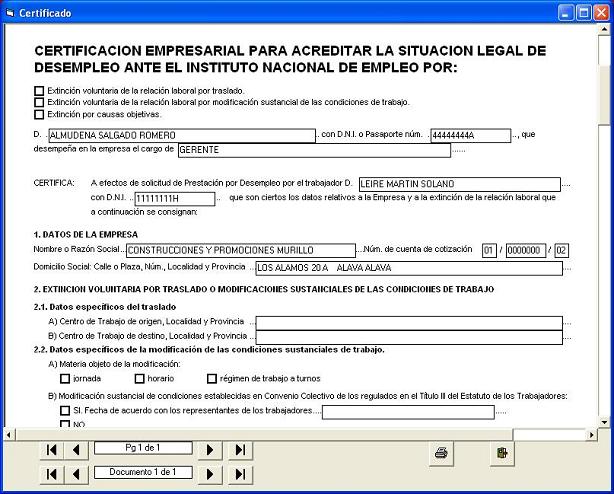Go to previous document button
The image size is (614, 494).
coord(76,474)
